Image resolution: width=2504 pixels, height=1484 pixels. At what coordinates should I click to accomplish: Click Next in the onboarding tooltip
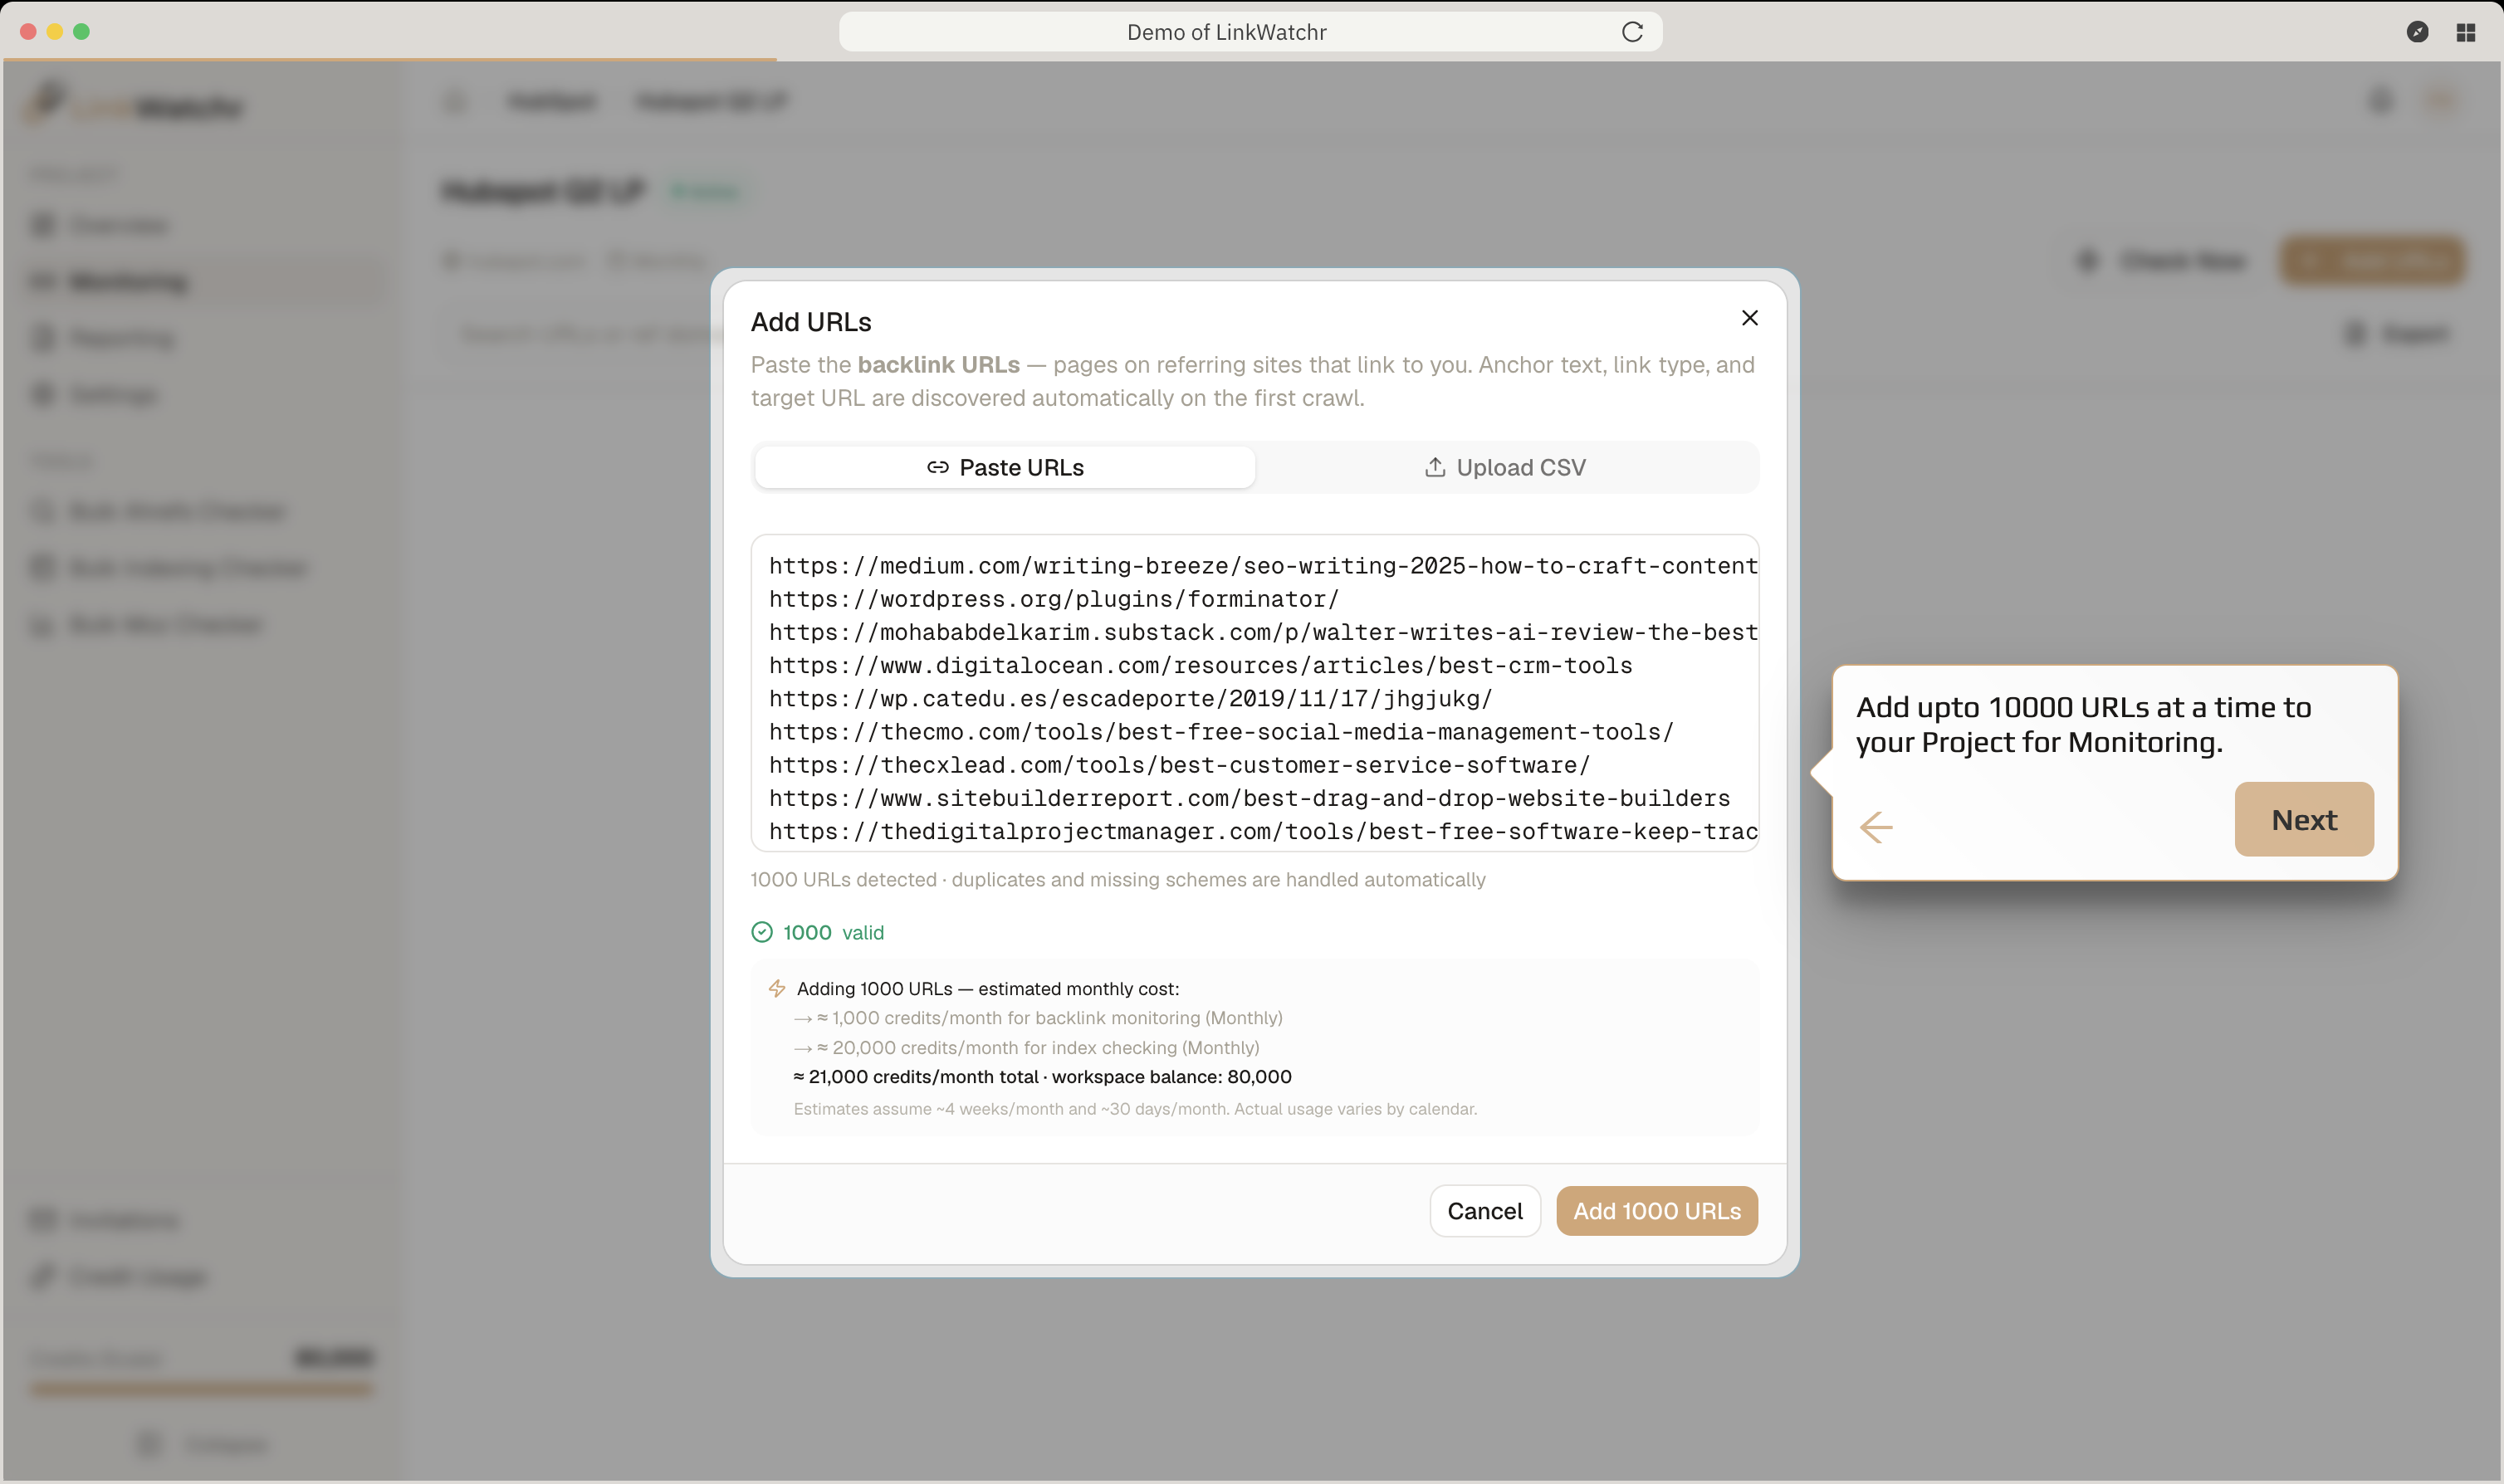click(2304, 819)
